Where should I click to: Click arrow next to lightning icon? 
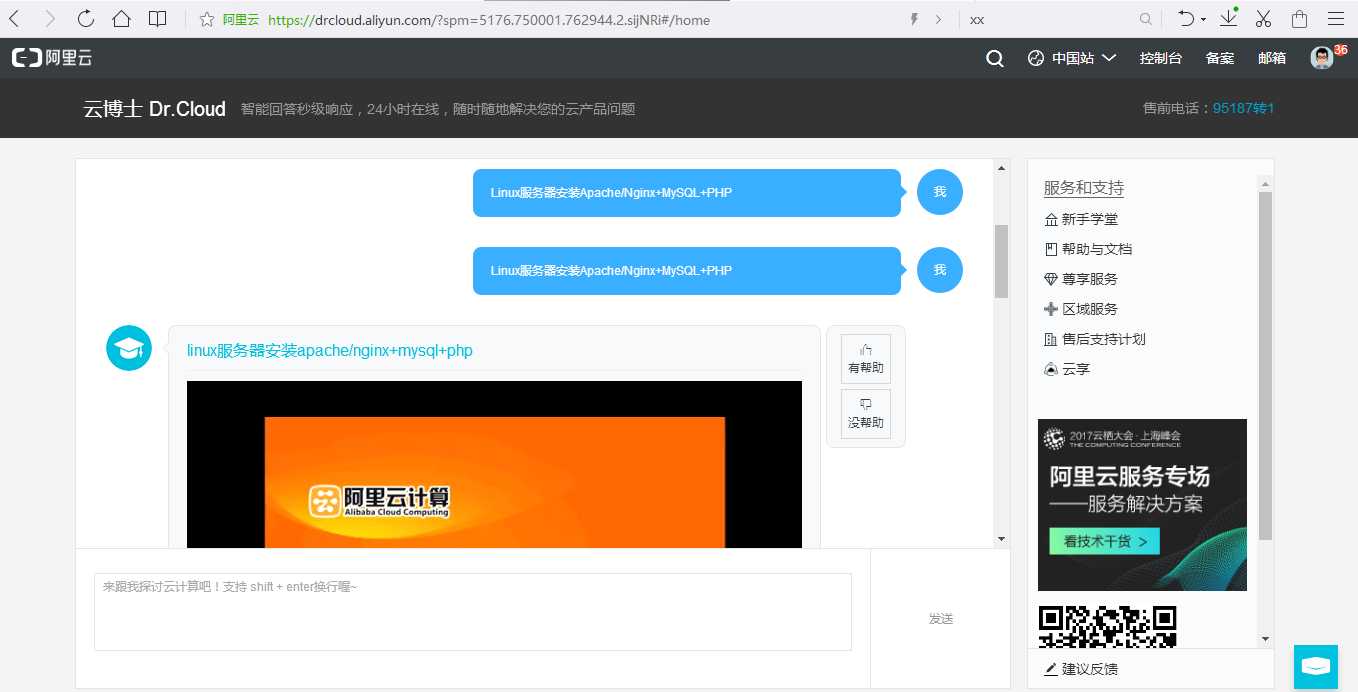coord(938,19)
